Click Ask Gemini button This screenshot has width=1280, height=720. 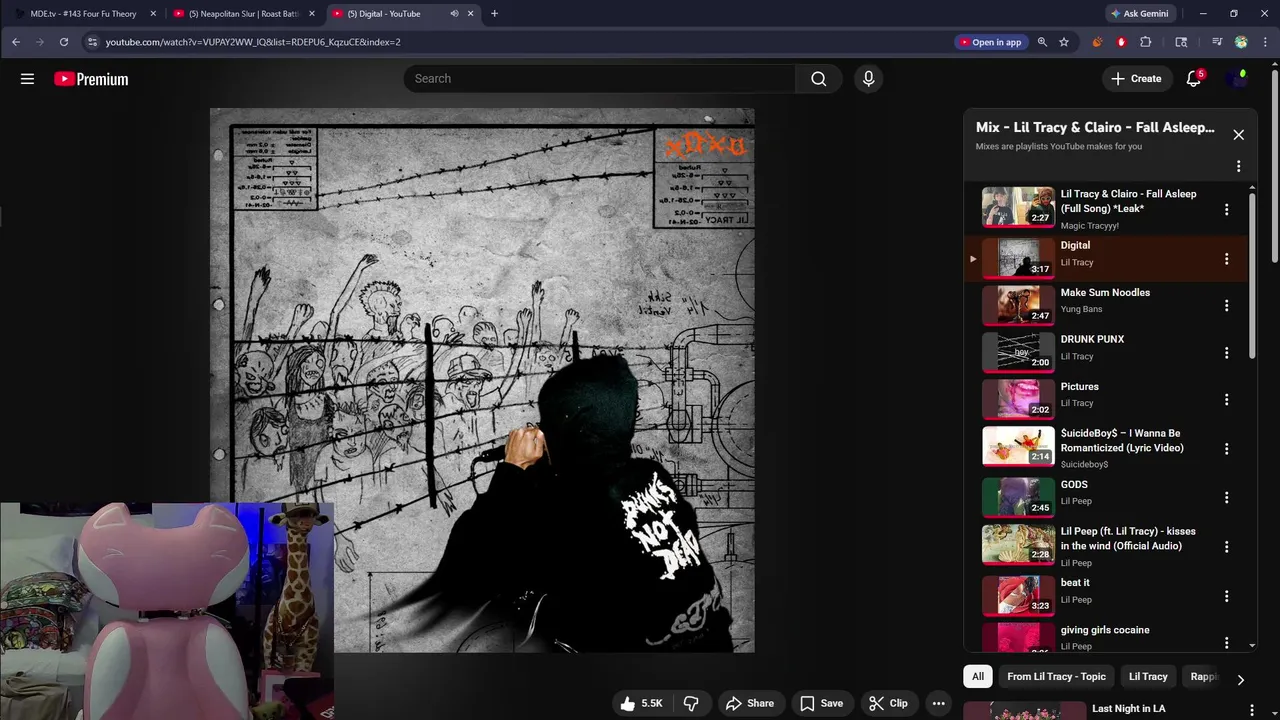(1140, 14)
